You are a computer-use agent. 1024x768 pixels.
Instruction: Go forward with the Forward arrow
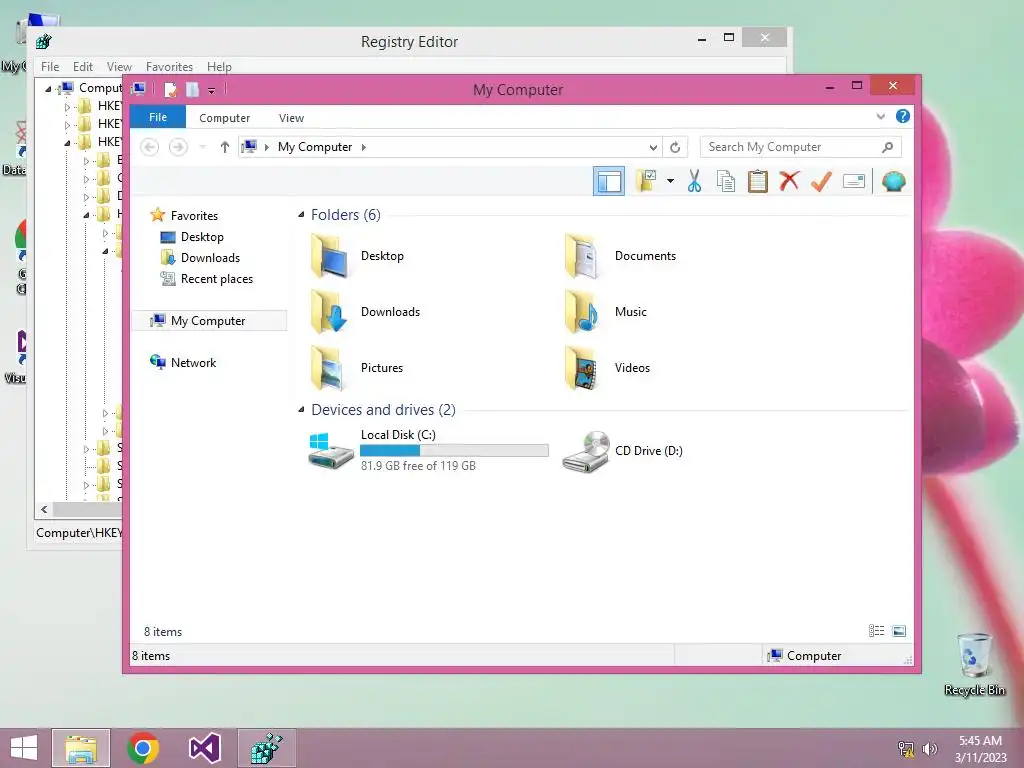point(178,147)
